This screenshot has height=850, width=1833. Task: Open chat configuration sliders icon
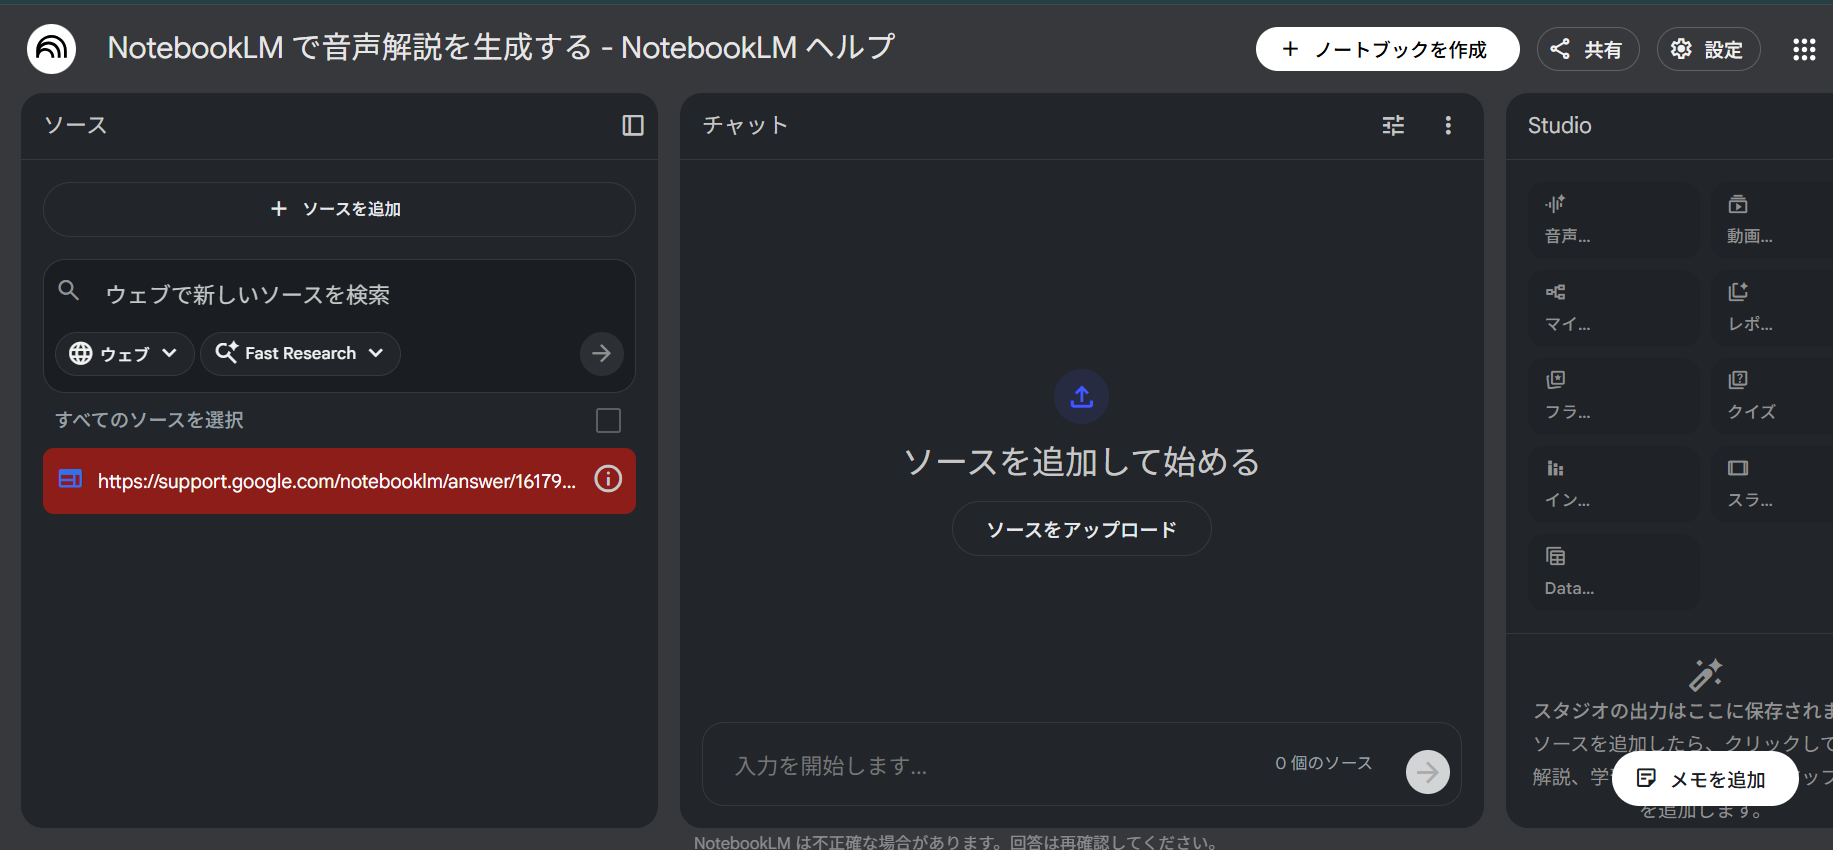(x=1393, y=125)
